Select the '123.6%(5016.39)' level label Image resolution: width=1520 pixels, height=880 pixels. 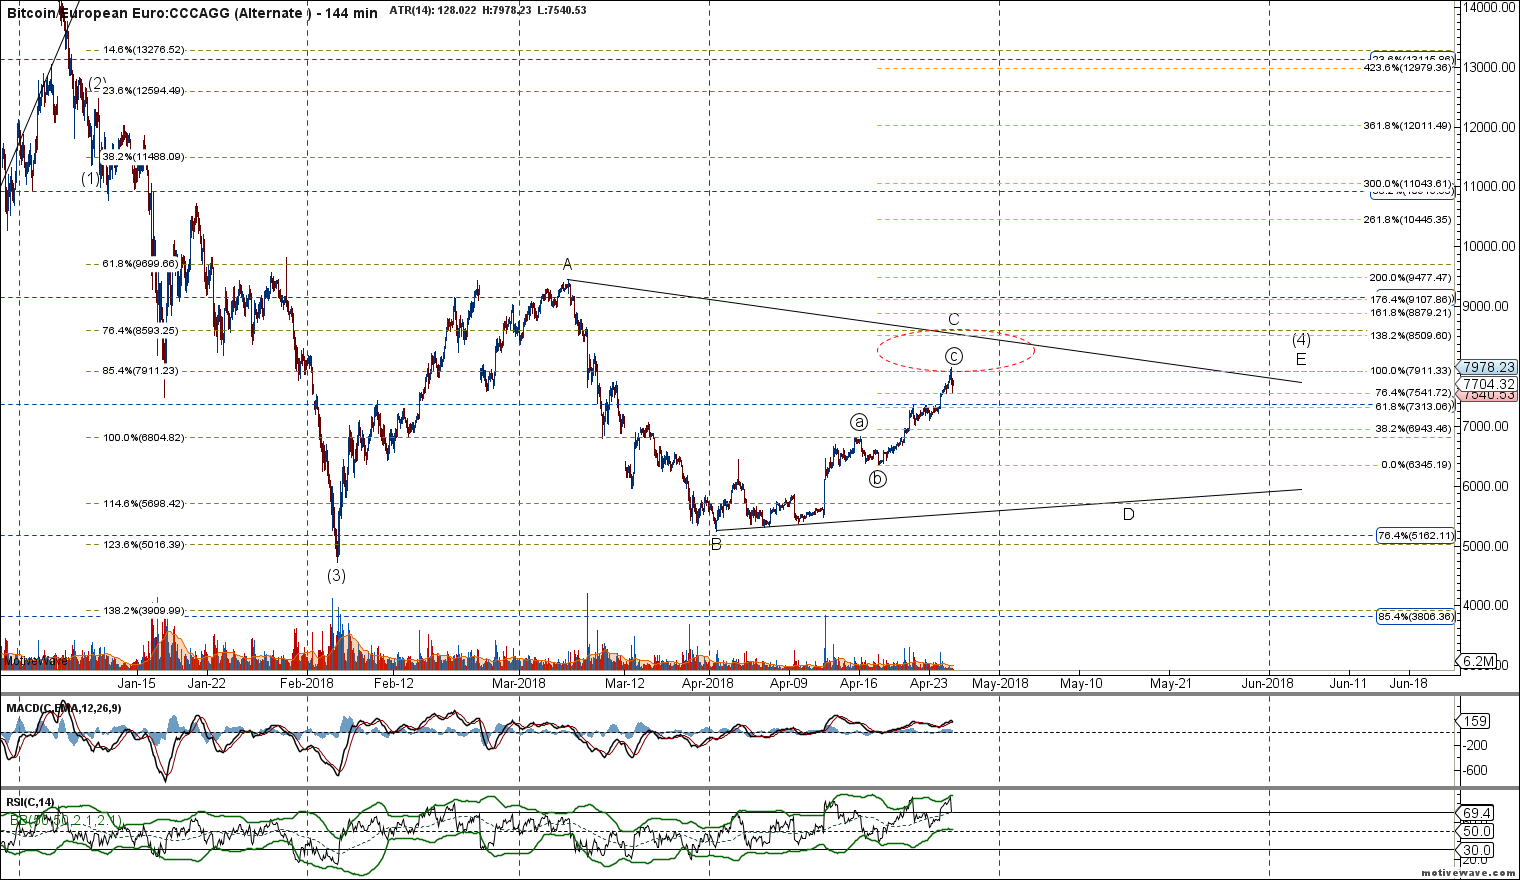tap(144, 544)
